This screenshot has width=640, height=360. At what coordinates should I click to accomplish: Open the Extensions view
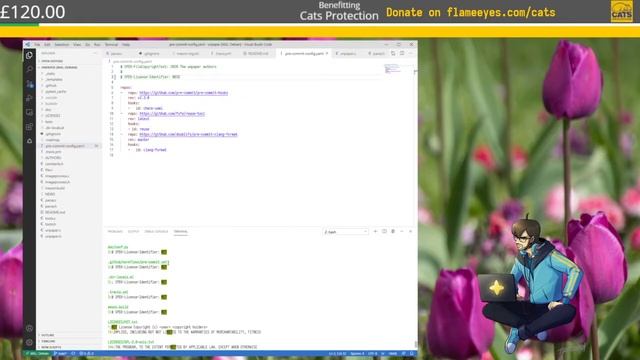coord(29,127)
